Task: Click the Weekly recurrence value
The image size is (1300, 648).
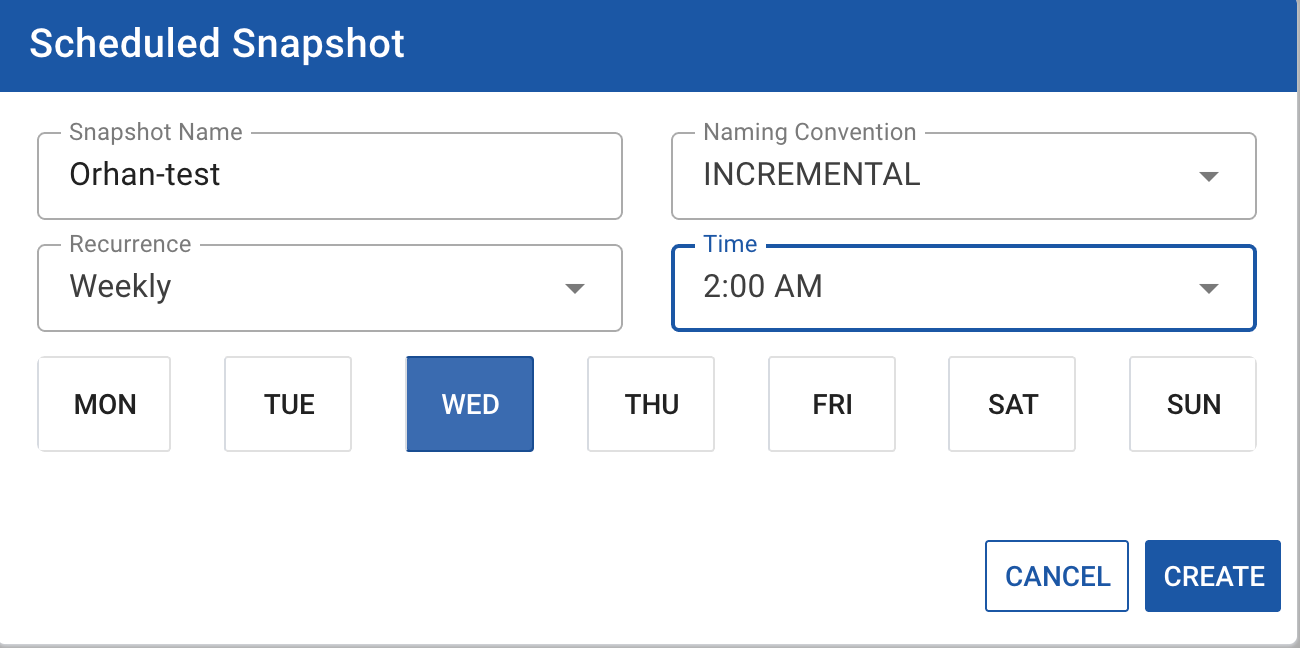Action: click(x=121, y=287)
